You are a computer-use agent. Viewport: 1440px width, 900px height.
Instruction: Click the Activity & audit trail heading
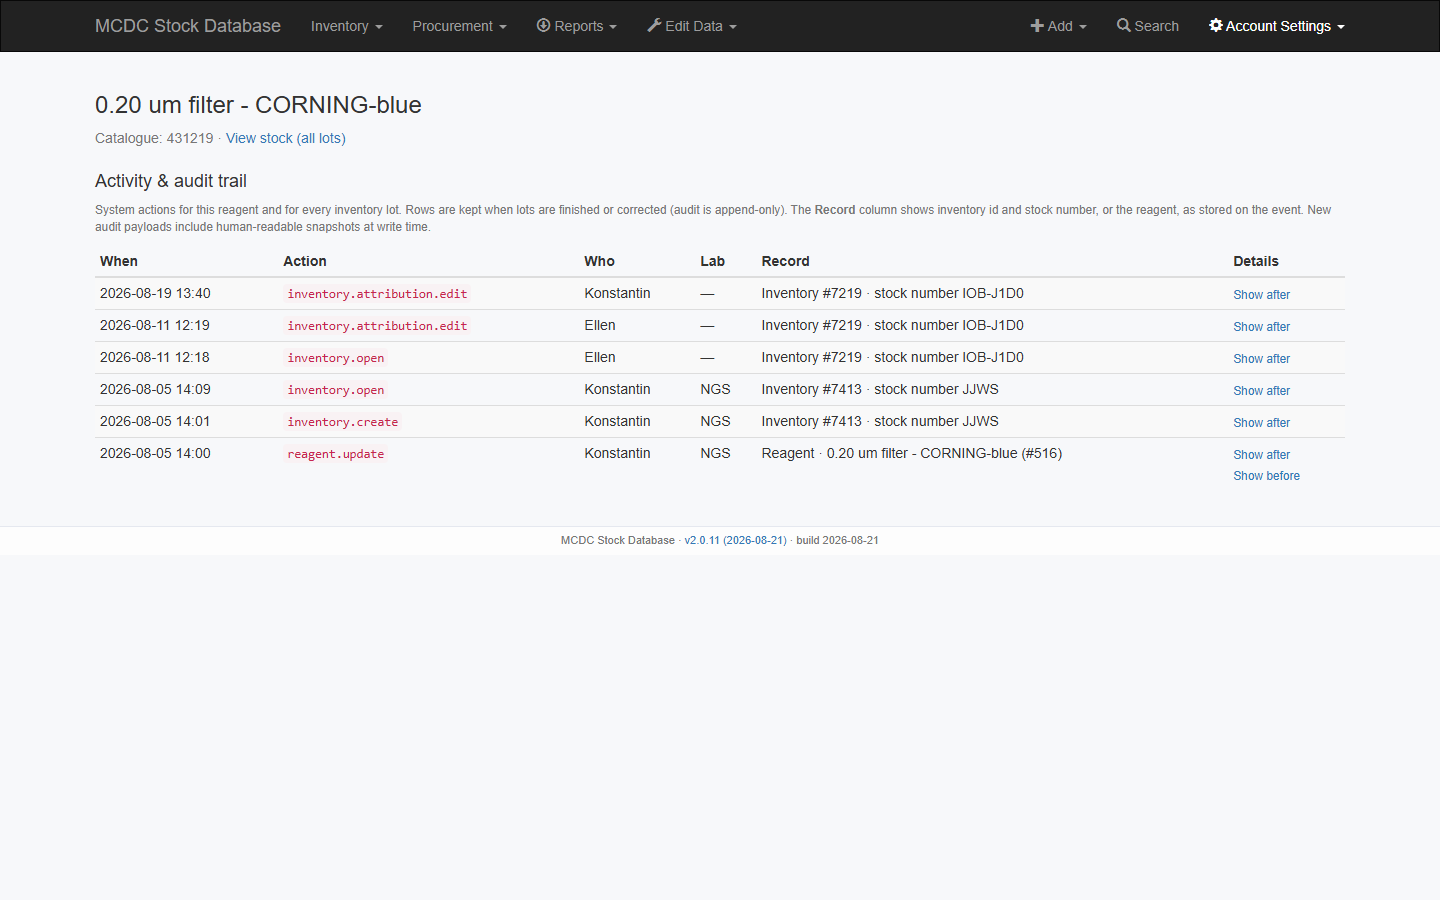(x=171, y=181)
